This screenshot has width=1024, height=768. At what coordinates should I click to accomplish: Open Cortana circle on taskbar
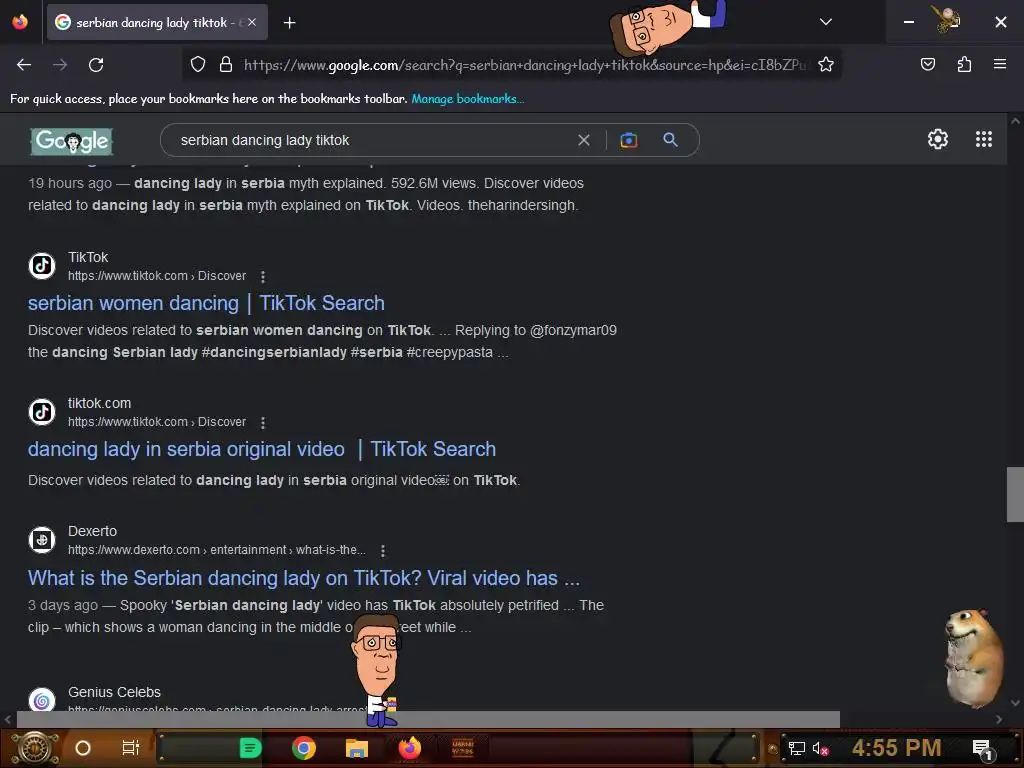82,748
